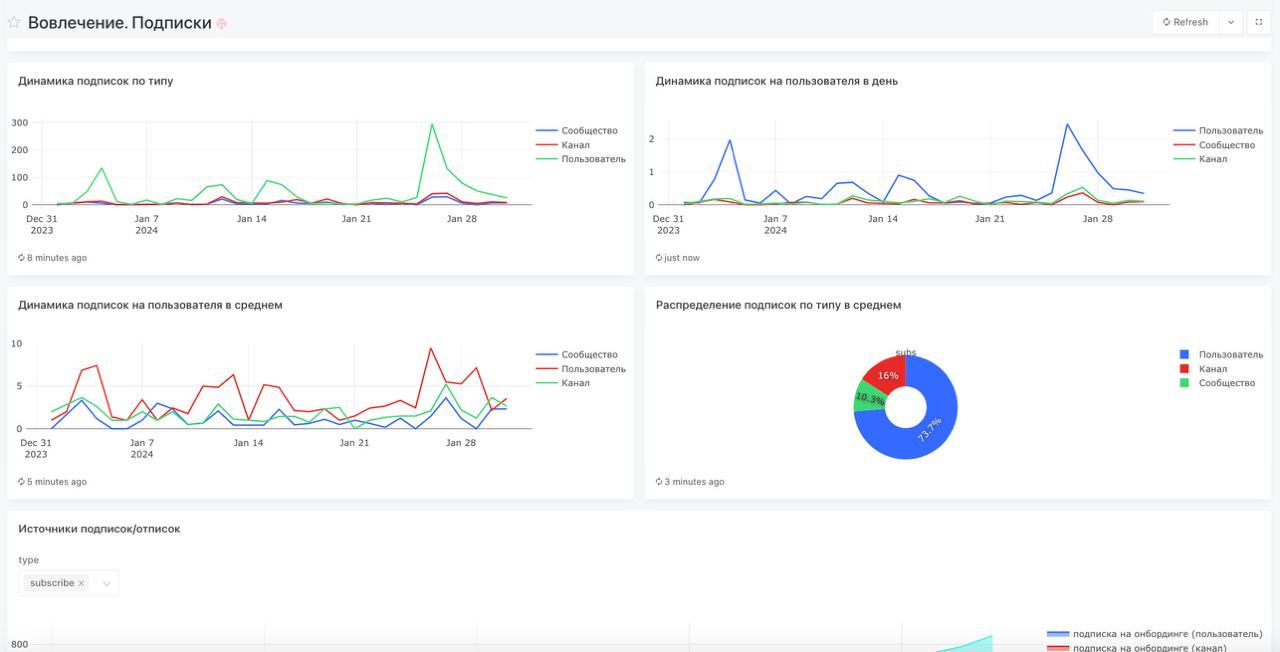
Task: Open the refresh interval dropdown arrow
Action: (1230, 22)
